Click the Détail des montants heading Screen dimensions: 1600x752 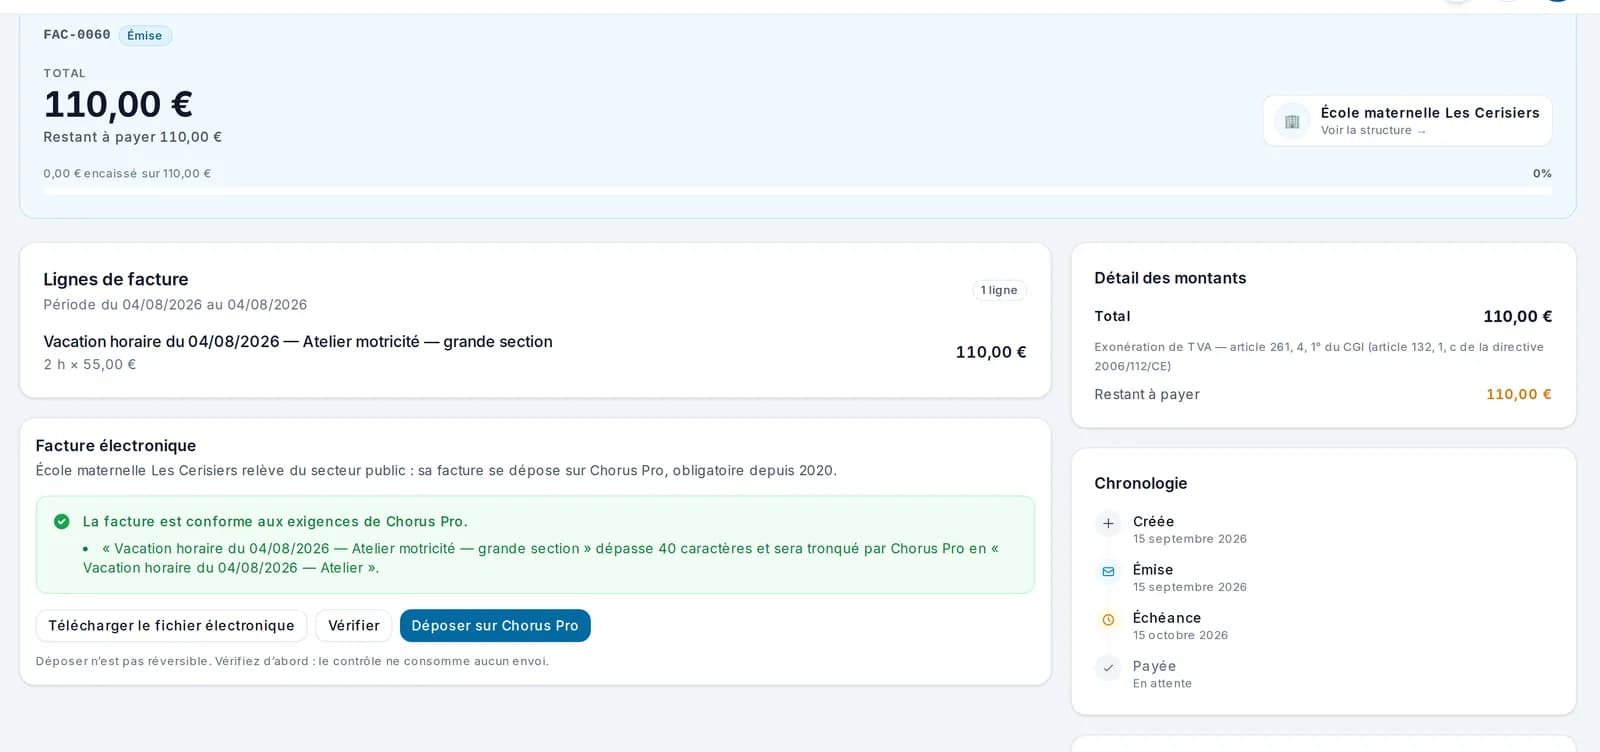pos(1170,278)
